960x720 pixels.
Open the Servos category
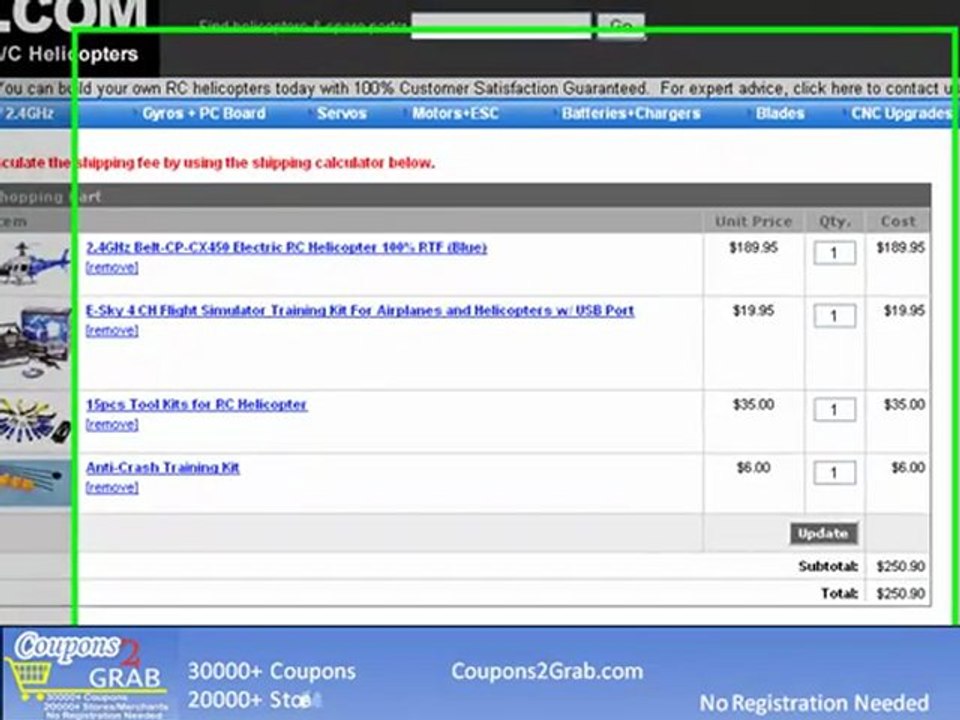click(x=342, y=113)
